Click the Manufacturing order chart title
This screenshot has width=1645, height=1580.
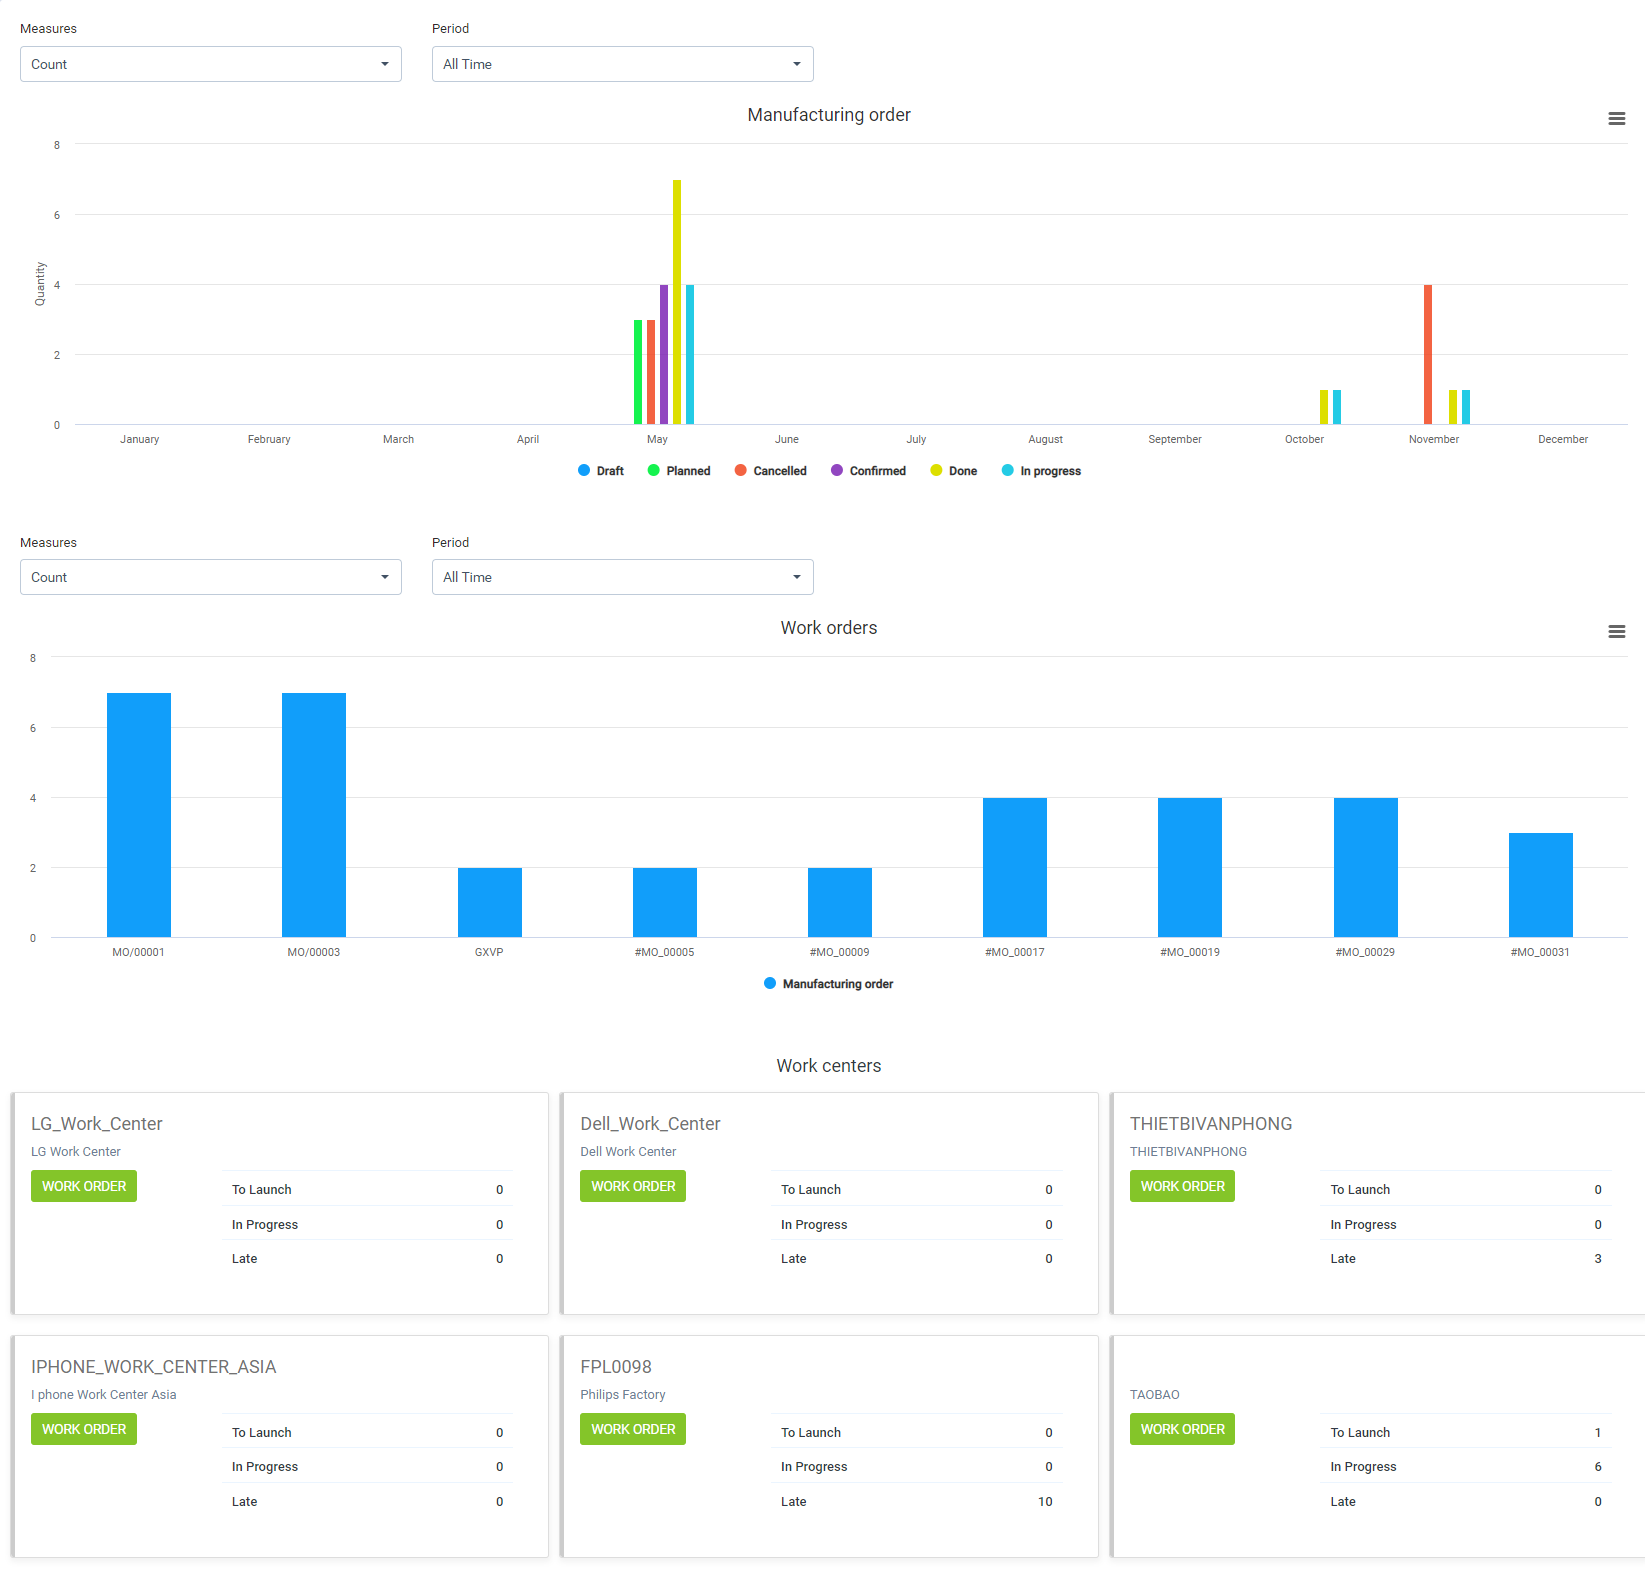(829, 115)
